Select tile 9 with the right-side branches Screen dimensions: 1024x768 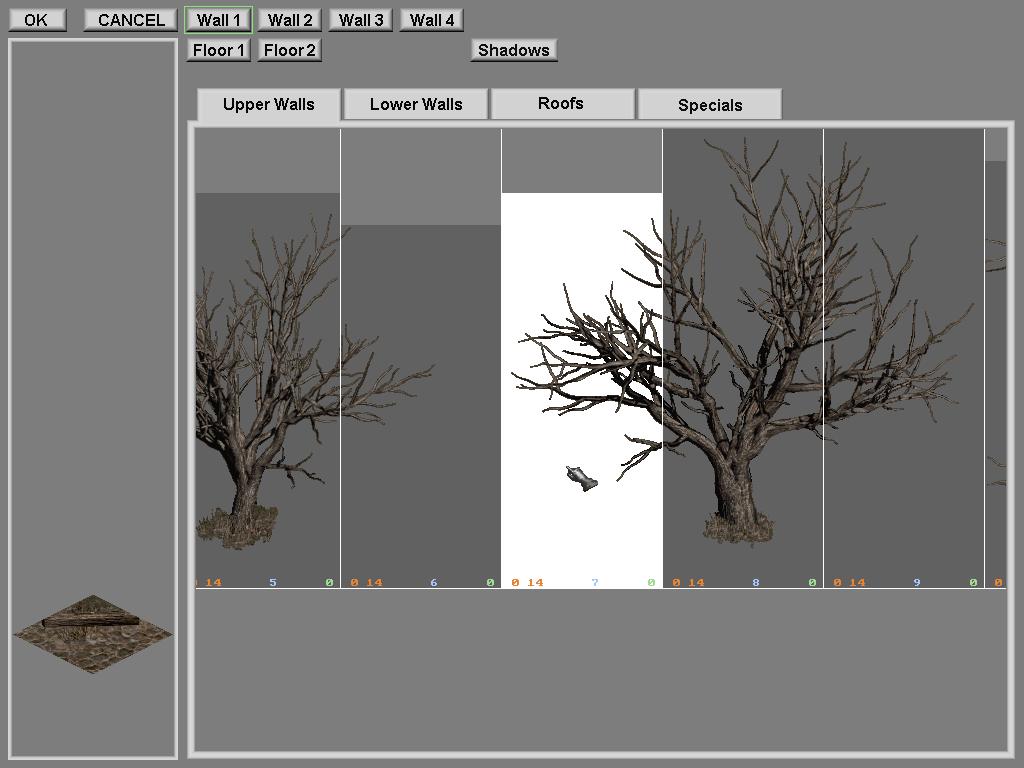[904, 360]
